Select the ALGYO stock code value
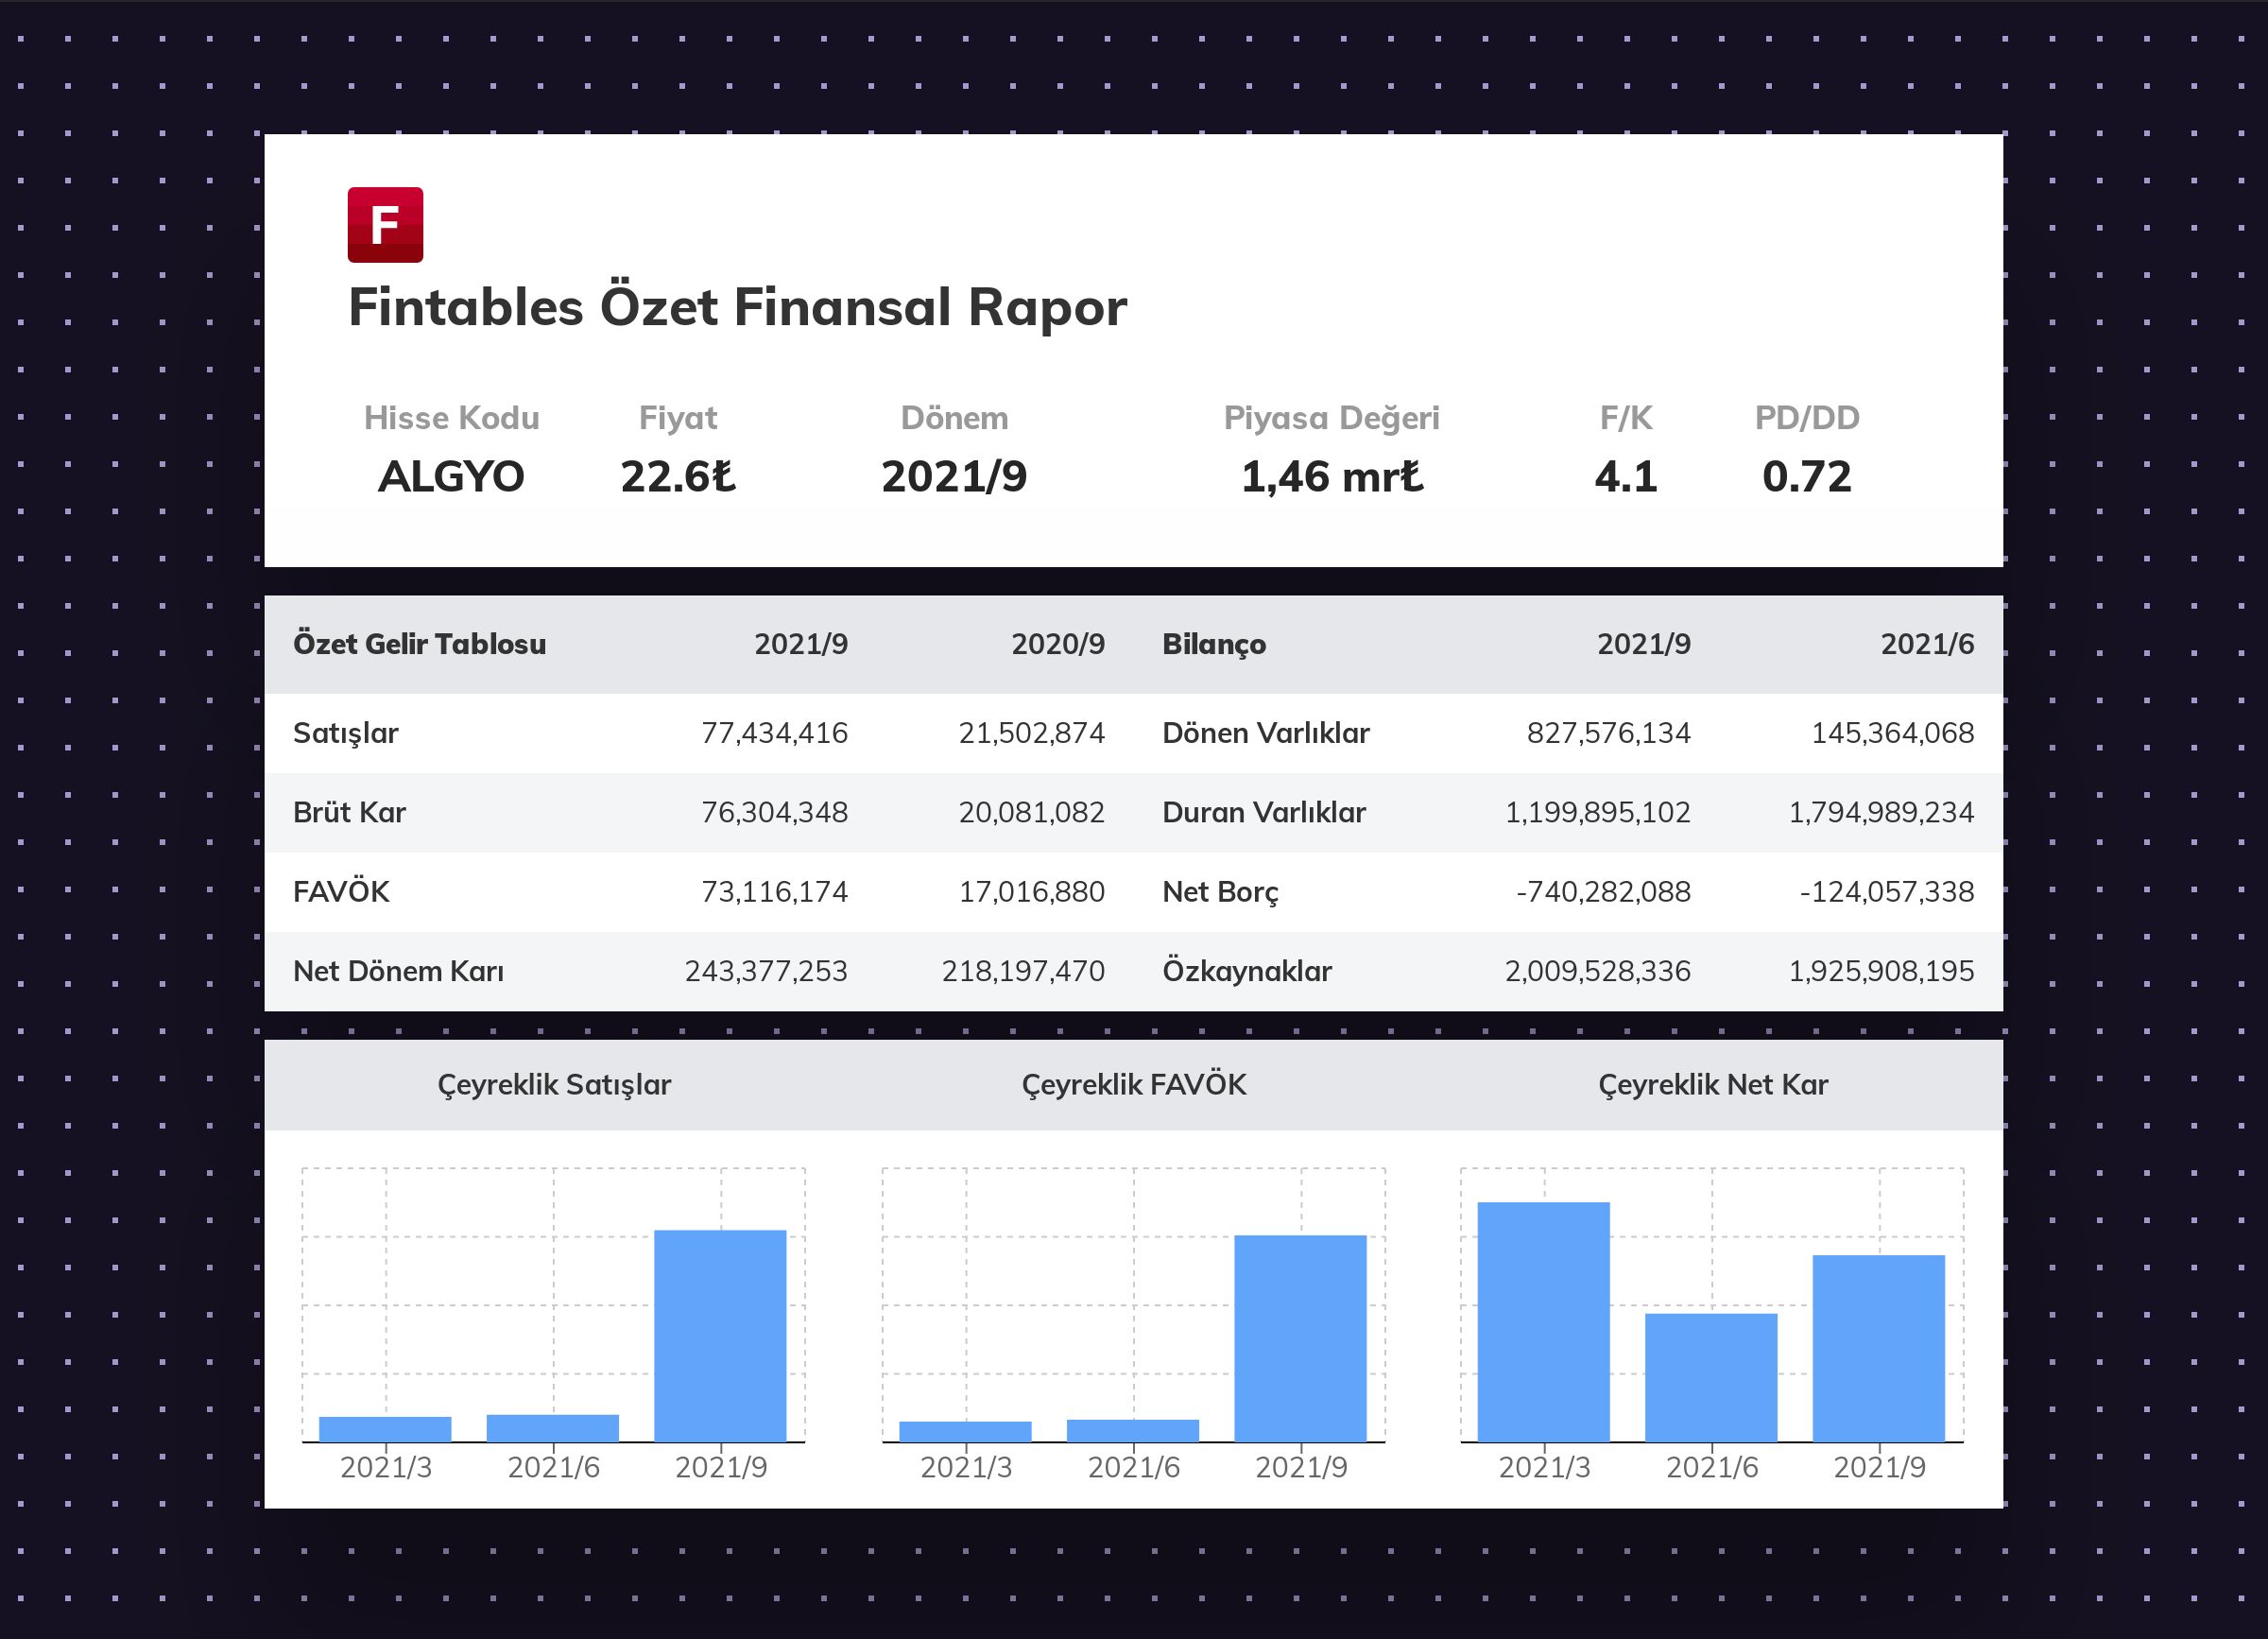Screen dimensions: 2268x1639 (451, 477)
